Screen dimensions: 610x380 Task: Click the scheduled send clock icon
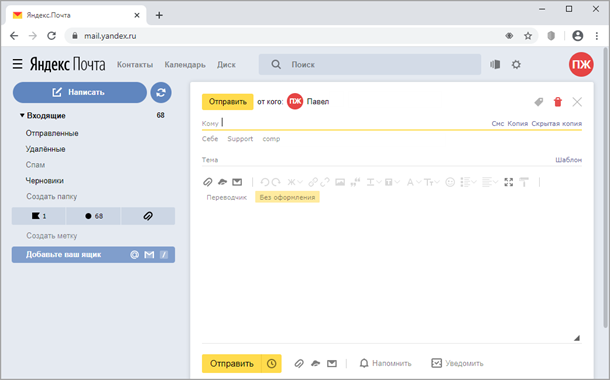pyautogui.click(x=272, y=364)
